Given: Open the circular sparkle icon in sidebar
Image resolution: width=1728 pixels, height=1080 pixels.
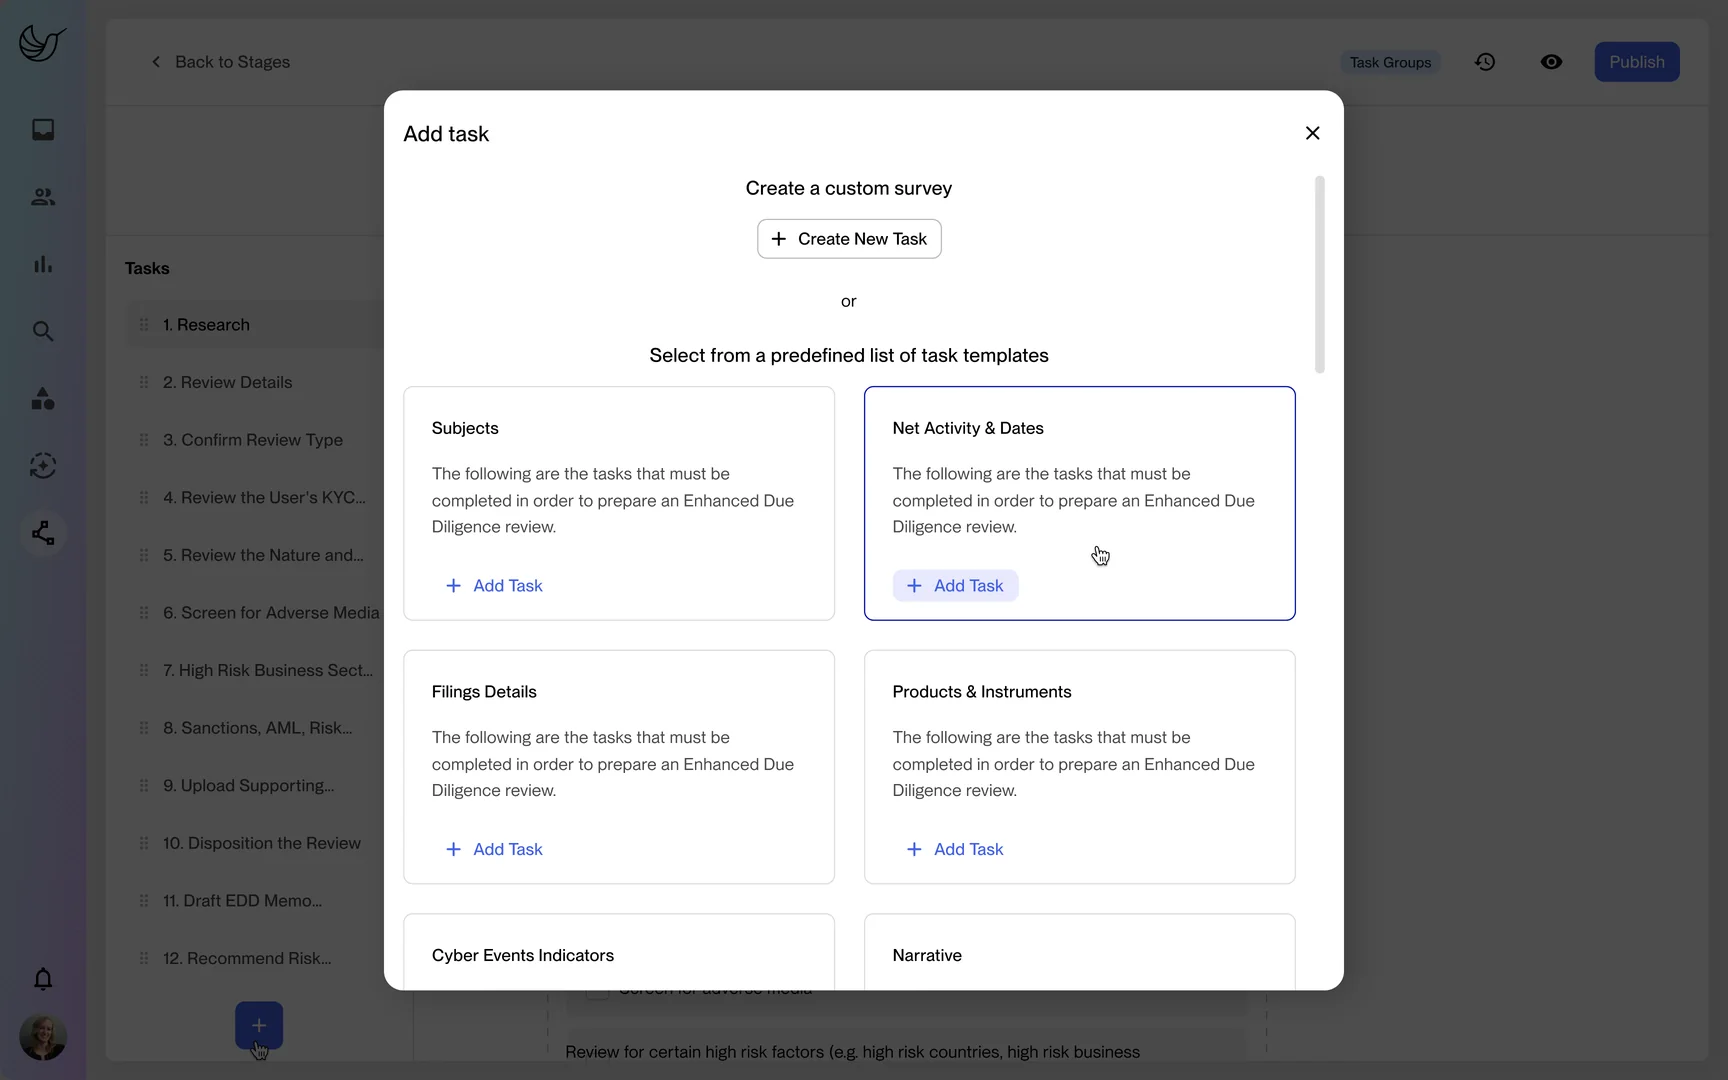Looking at the screenshot, I should tap(43, 465).
